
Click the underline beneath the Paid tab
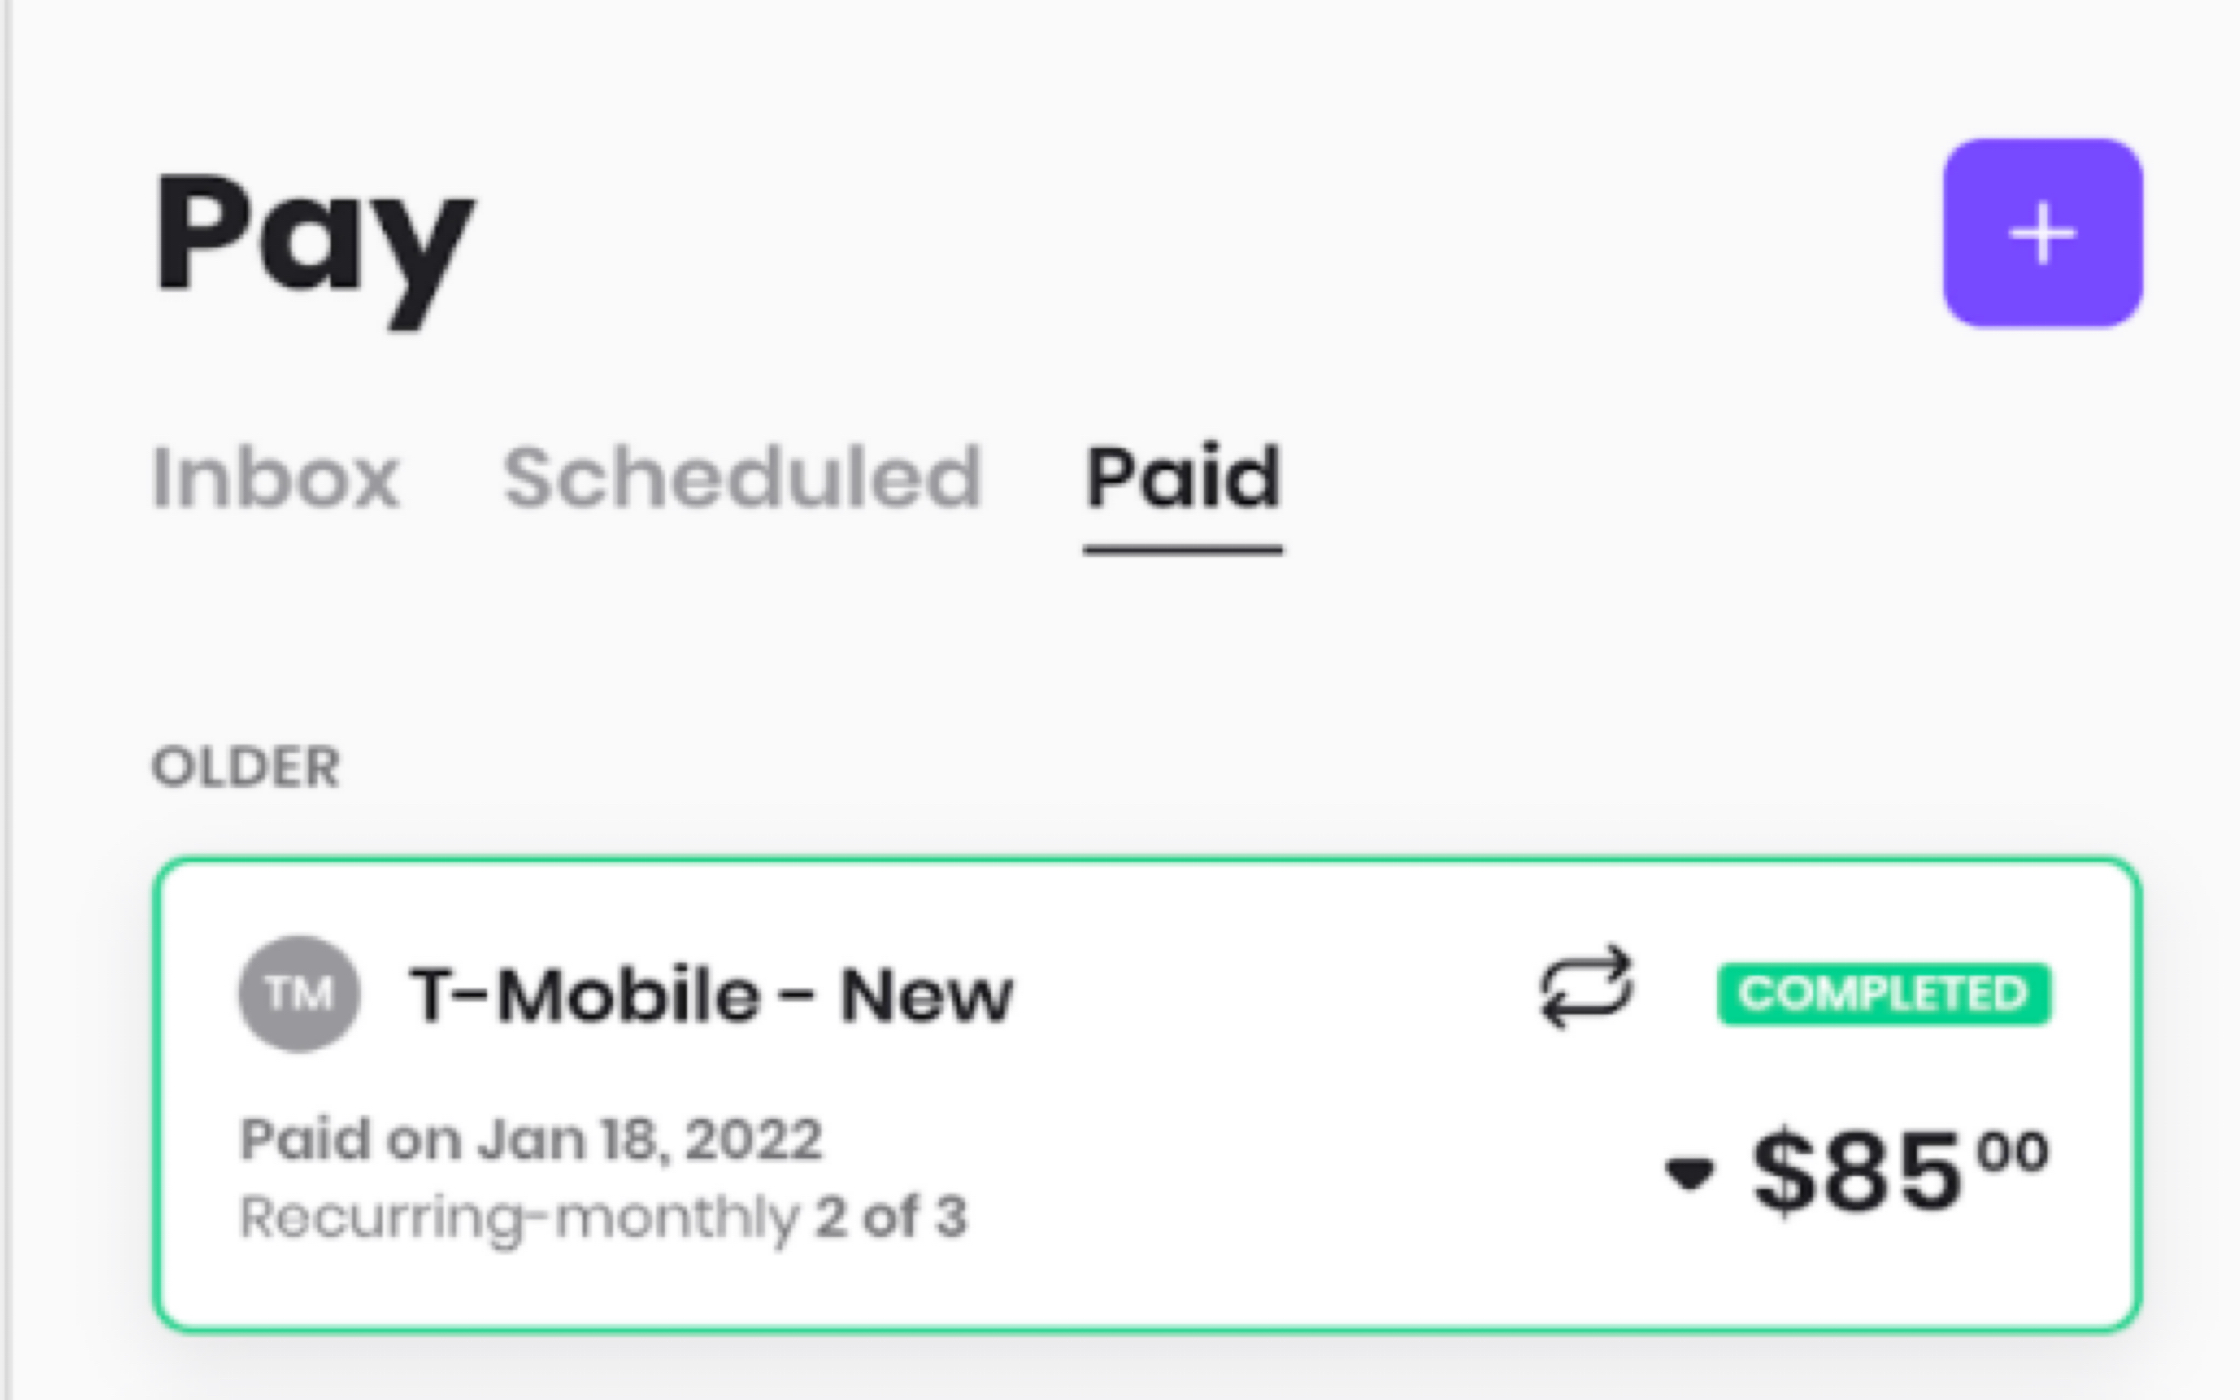click(1183, 549)
